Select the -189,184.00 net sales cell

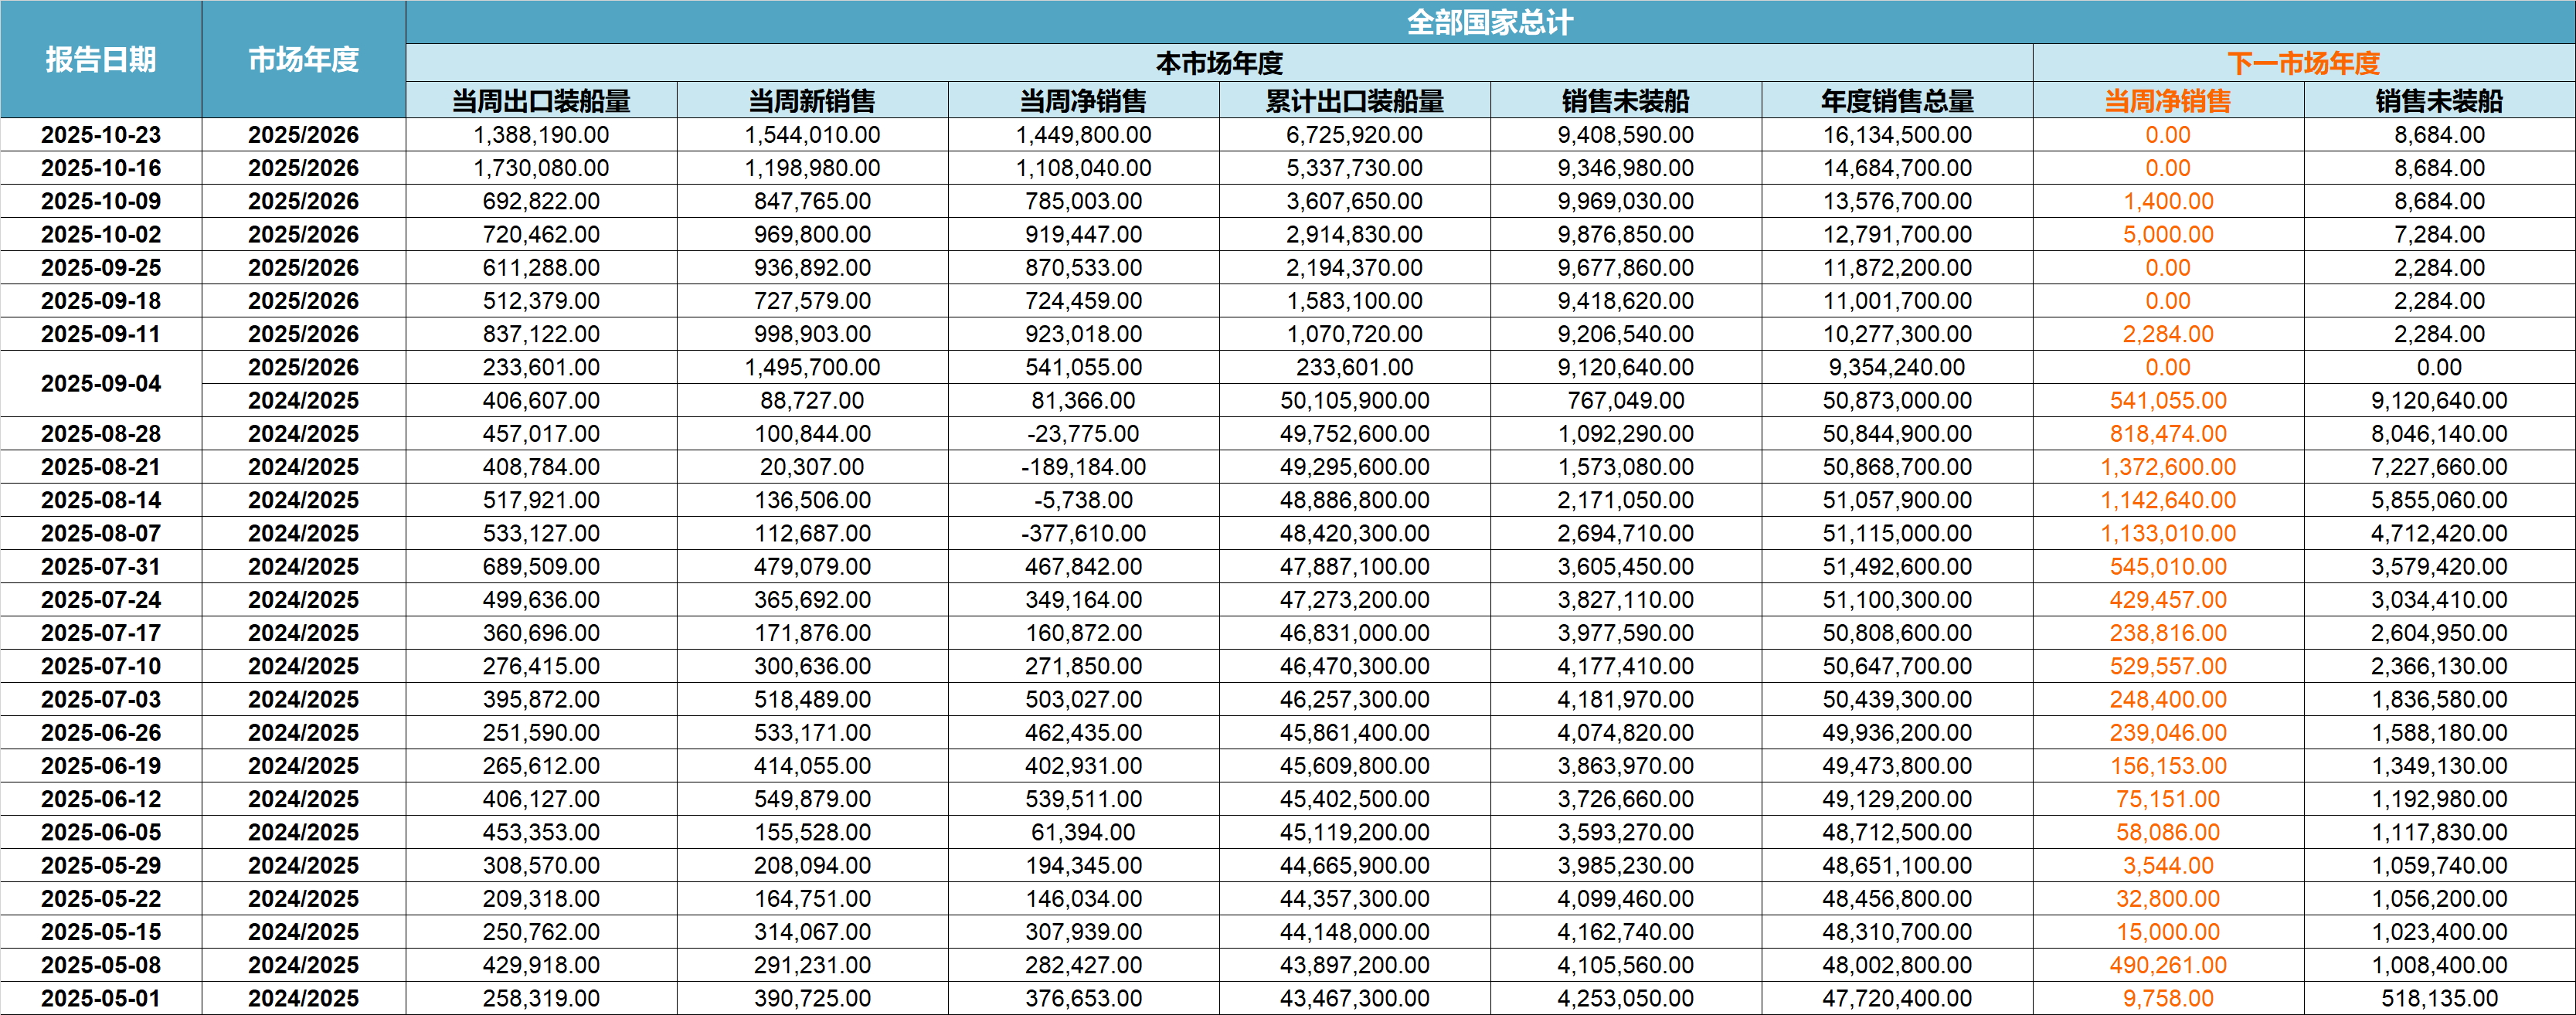[1083, 467]
